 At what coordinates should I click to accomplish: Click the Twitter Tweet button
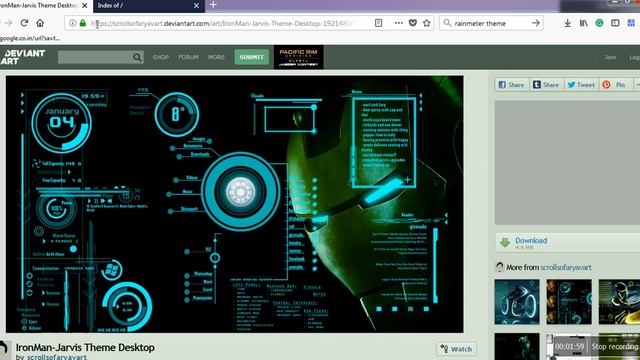(581, 85)
